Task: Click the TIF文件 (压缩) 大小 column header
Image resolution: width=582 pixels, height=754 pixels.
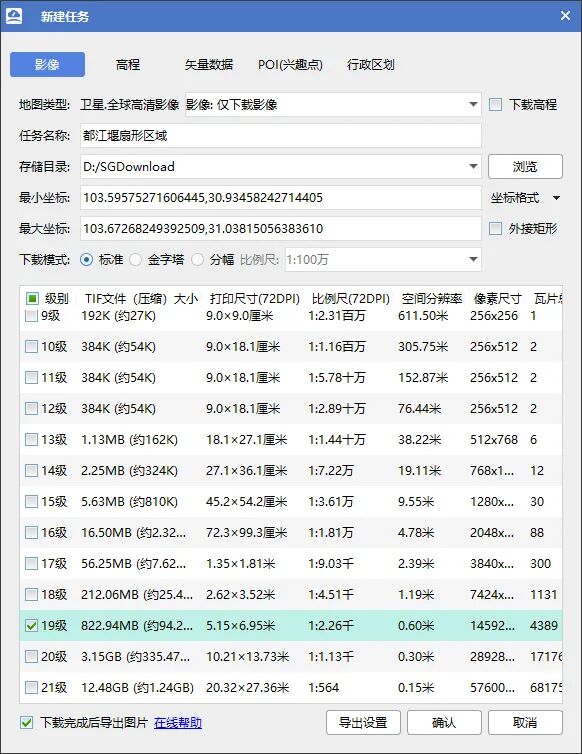Action: click(x=141, y=299)
